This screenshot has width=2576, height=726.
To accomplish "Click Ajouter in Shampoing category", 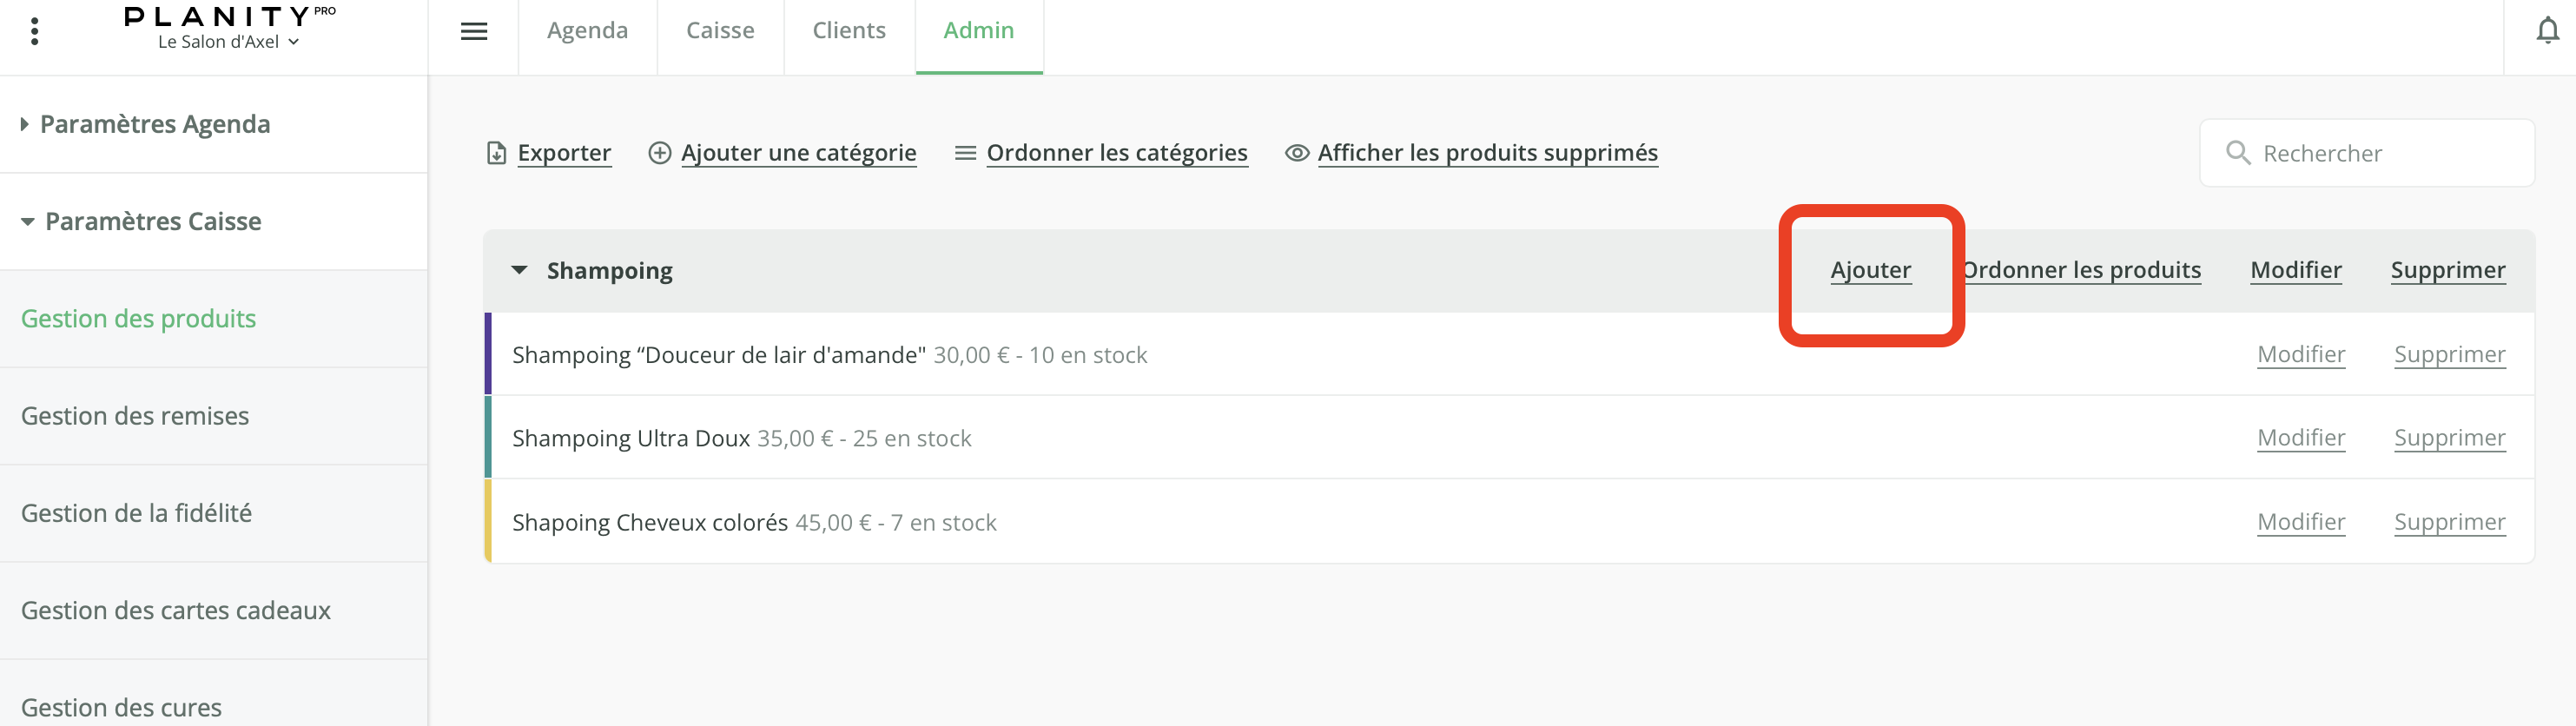I will coord(1870,270).
